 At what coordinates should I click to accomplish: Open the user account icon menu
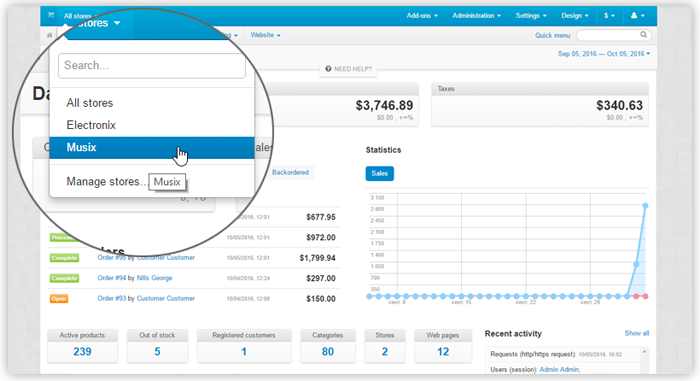coord(638,16)
